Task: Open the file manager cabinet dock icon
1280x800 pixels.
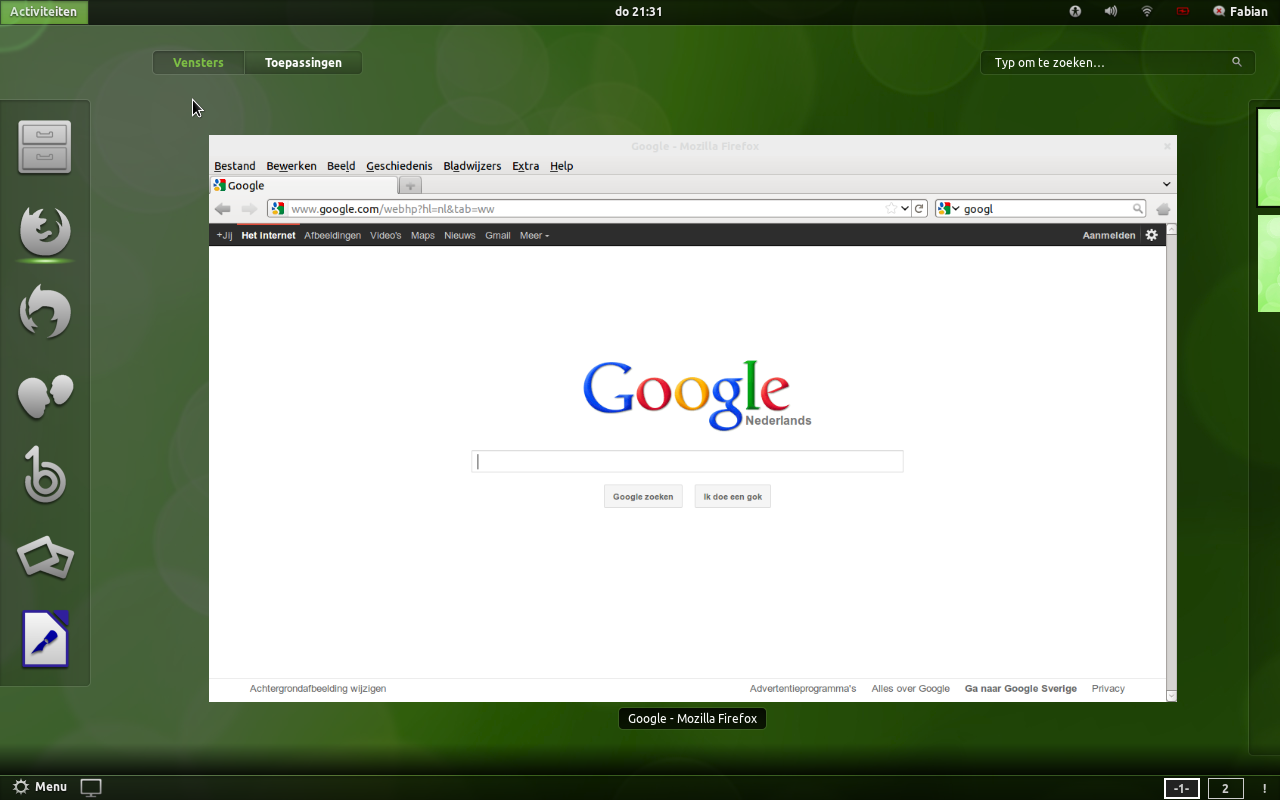Action: coord(45,147)
